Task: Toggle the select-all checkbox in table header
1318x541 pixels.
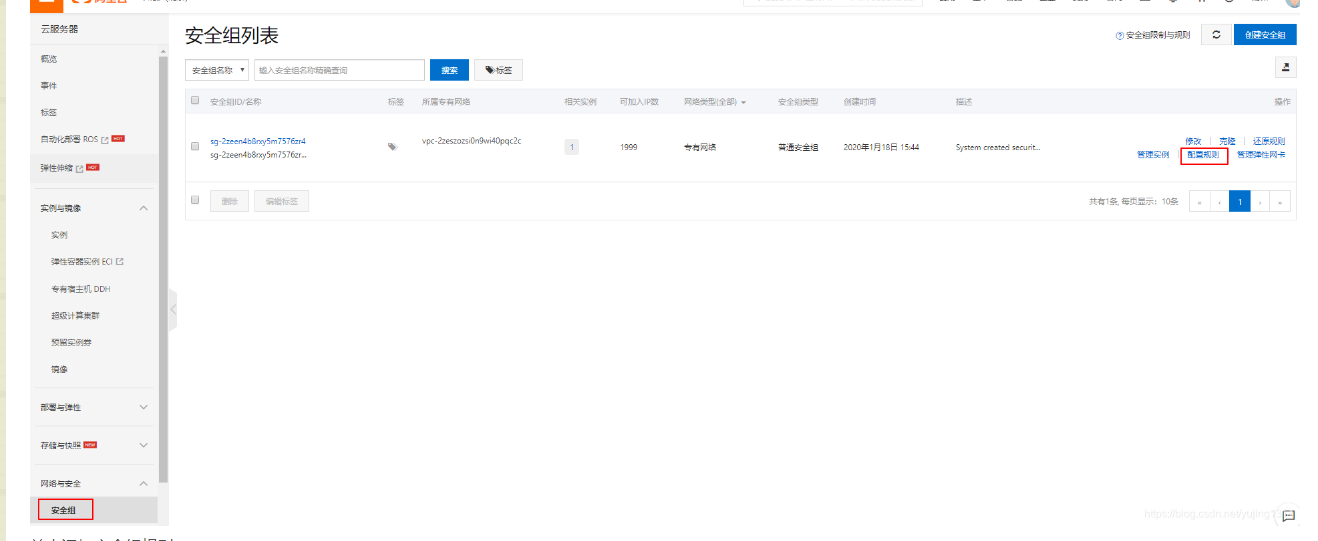Action: click(195, 101)
